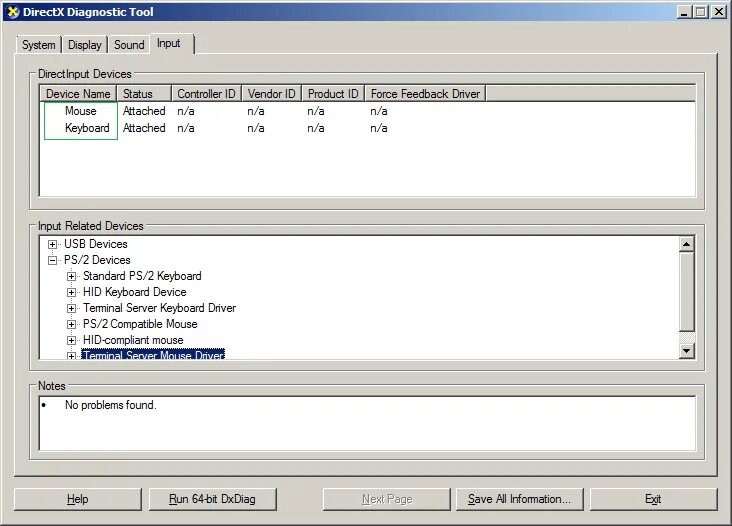Click the DirectX title bar icon
Screen dimensions: 732x526
click(x=13, y=12)
